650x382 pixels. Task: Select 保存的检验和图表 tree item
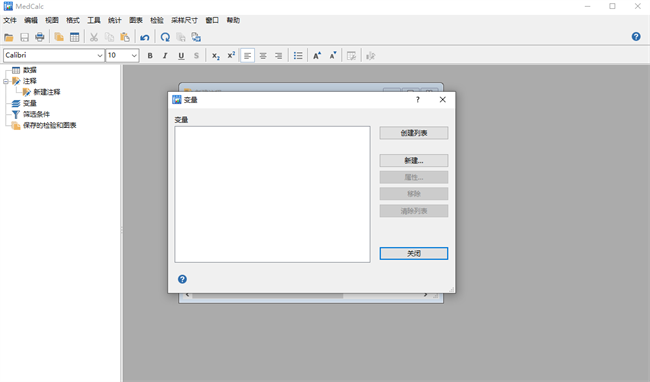(x=50, y=126)
